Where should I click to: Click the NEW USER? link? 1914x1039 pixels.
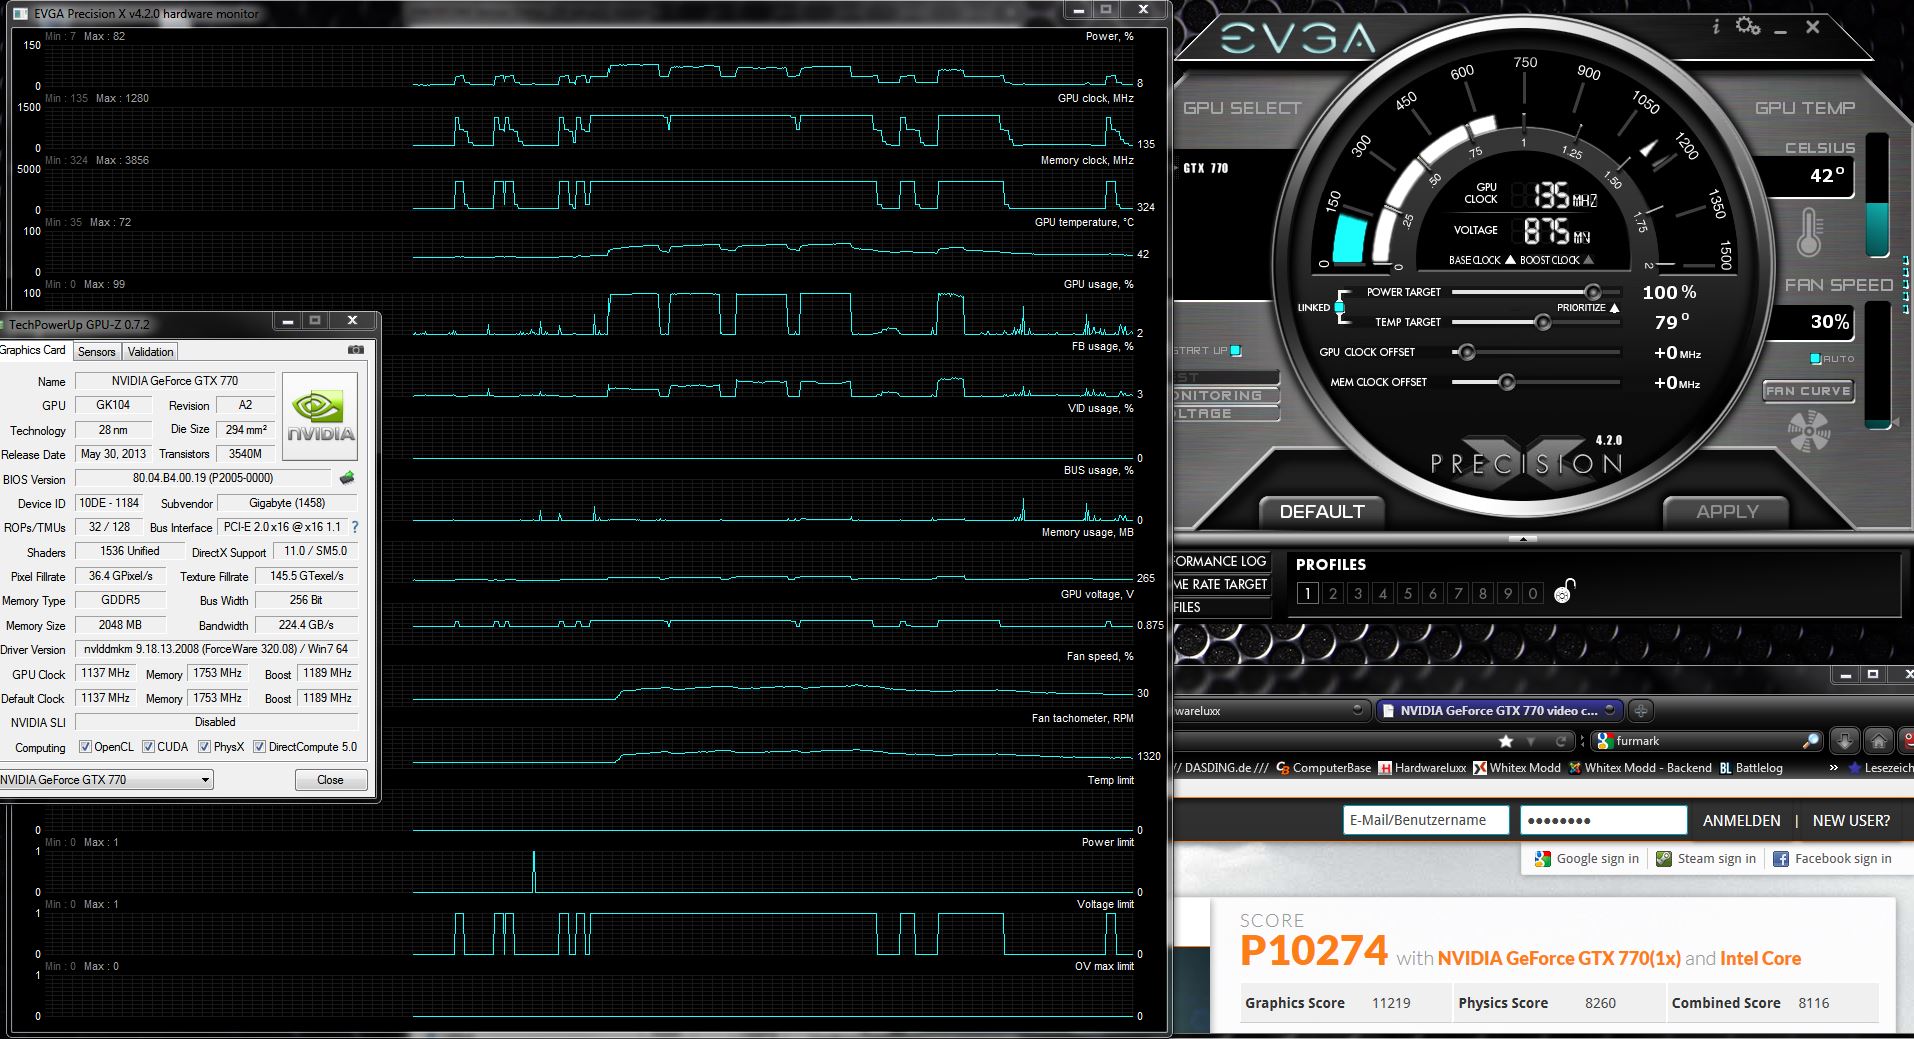point(1851,820)
